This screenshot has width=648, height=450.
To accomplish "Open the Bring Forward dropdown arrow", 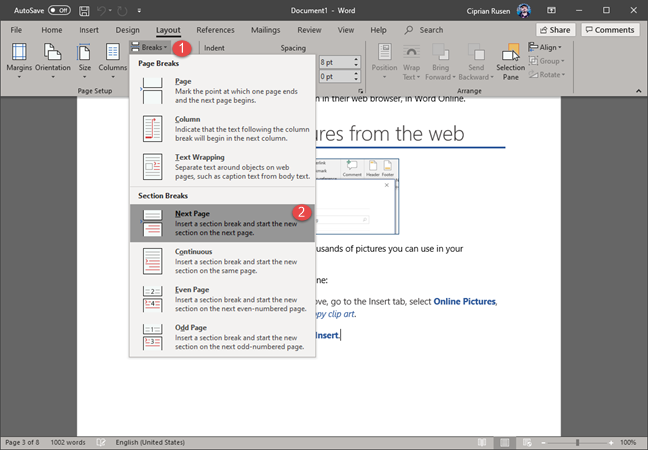I will [454, 77].
